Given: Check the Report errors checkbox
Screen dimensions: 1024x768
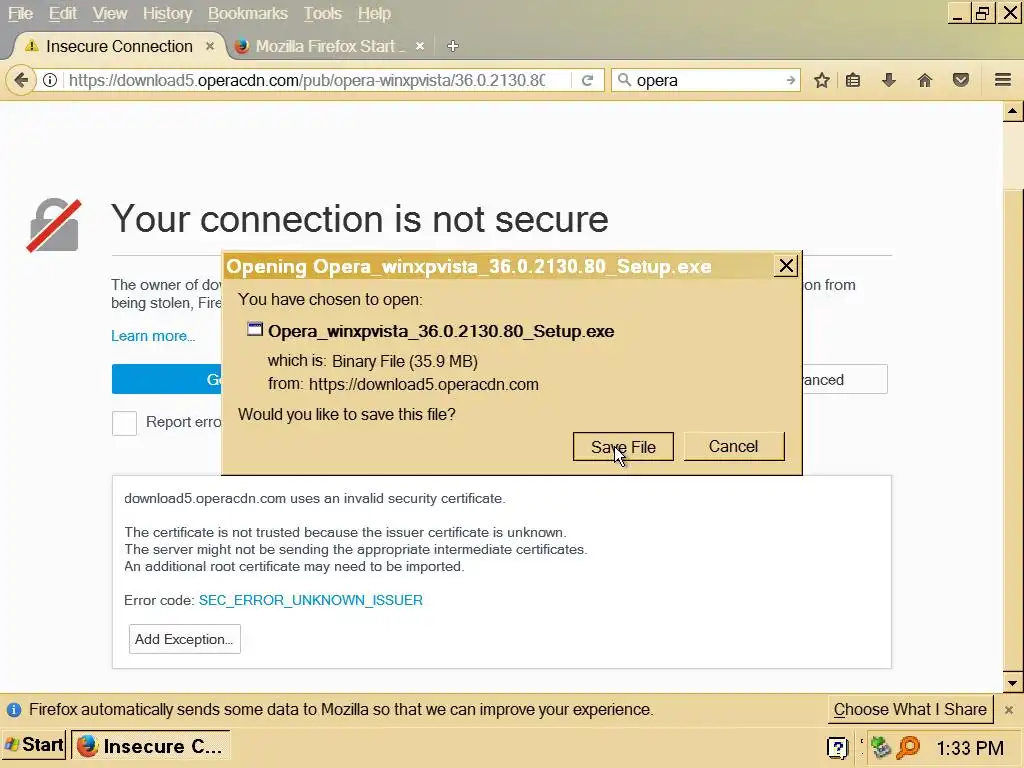Looking at the screenshot, I should point(124,423).
